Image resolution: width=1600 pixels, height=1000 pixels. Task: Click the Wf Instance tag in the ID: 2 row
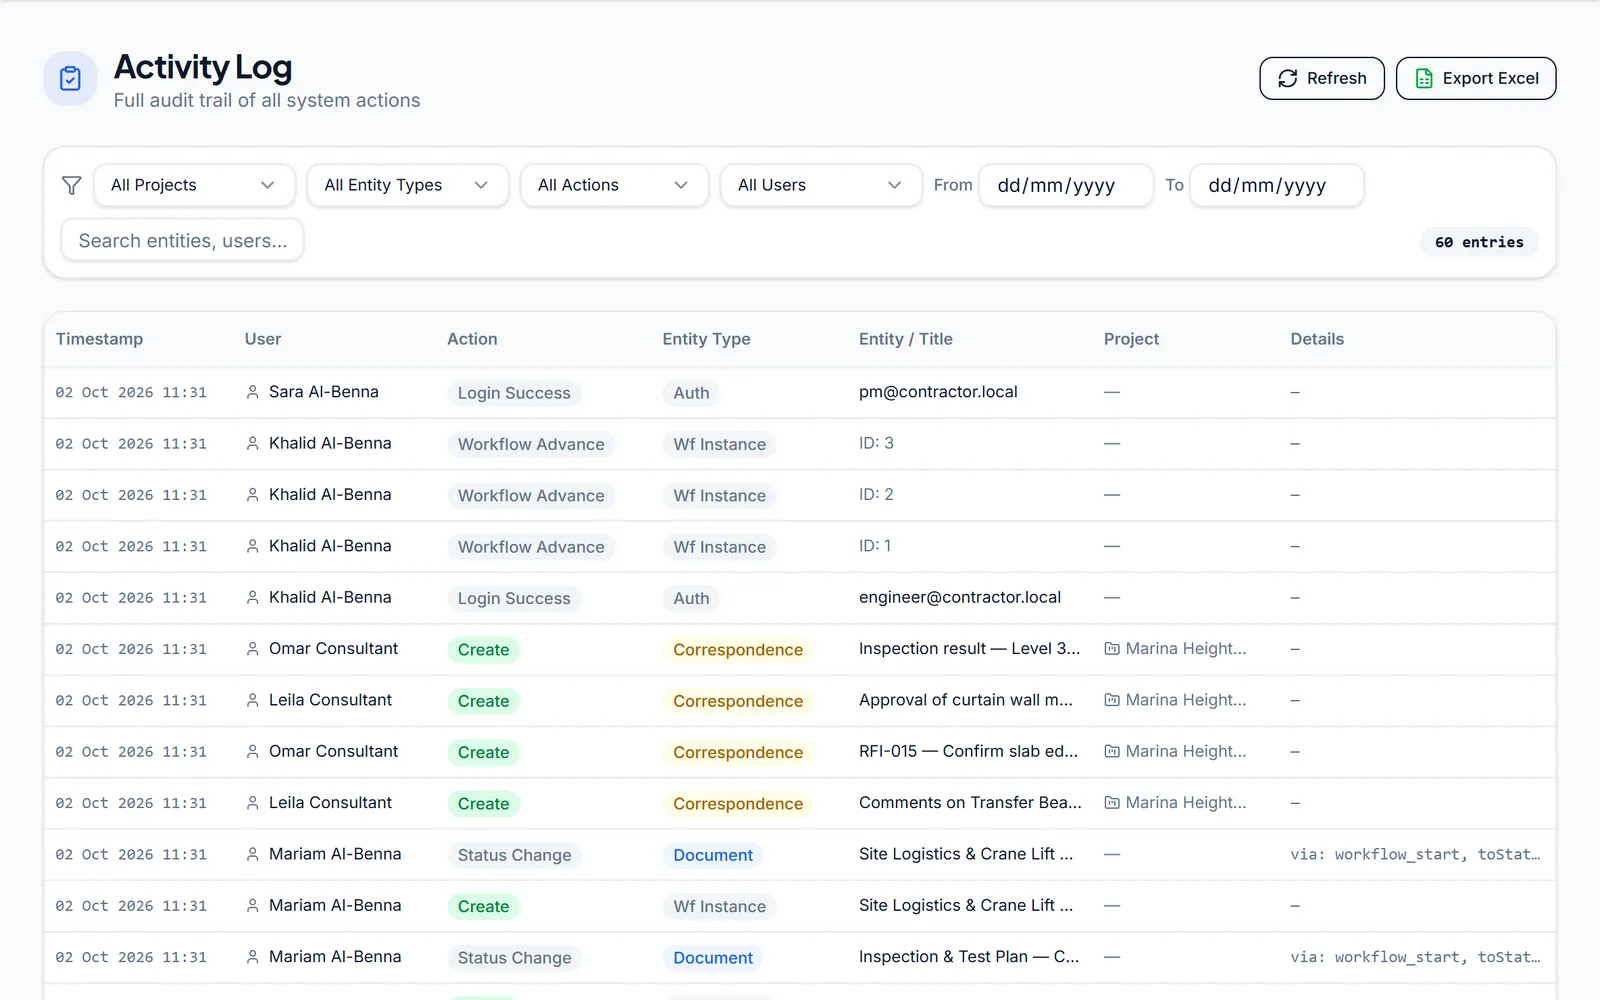point(719,496)
